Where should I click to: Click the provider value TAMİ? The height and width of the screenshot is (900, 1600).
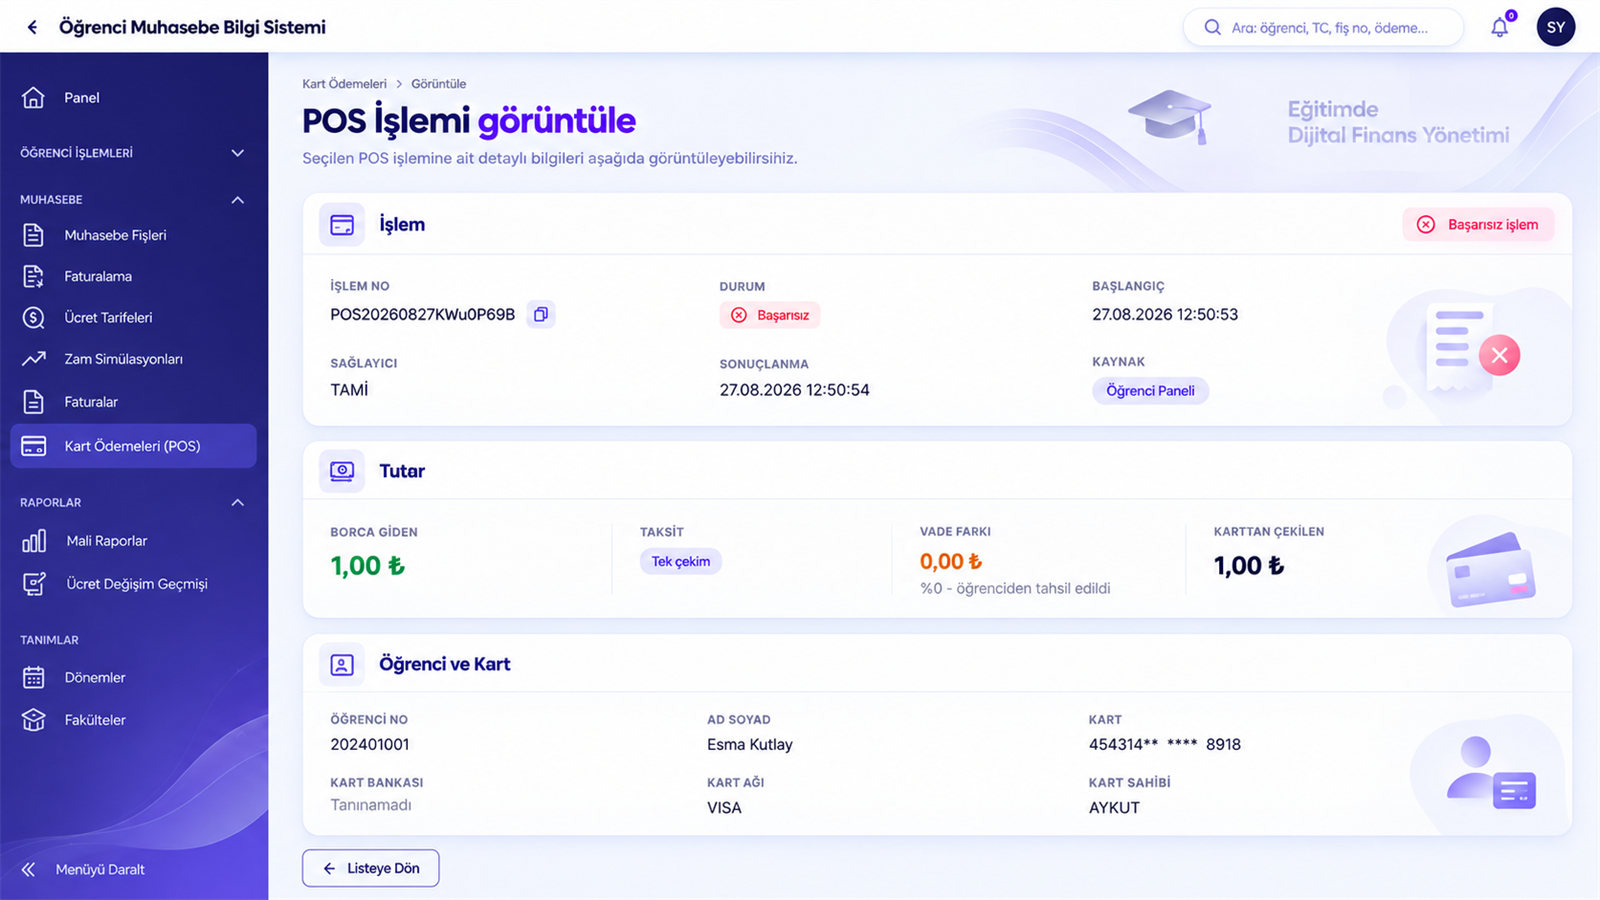[349, 390]
